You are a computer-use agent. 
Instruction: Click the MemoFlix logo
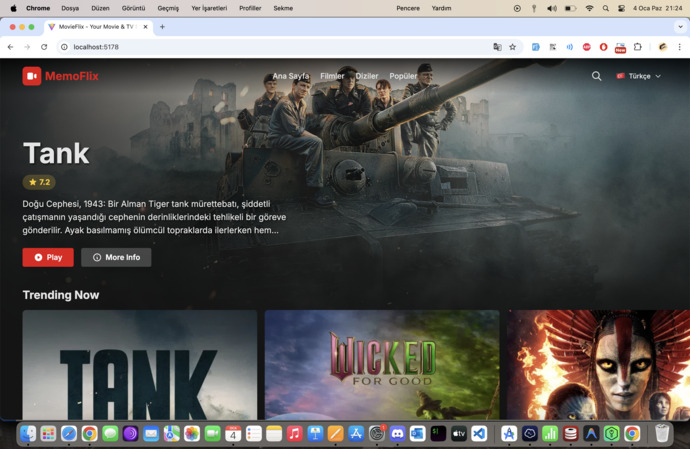(x=61, y=76)
